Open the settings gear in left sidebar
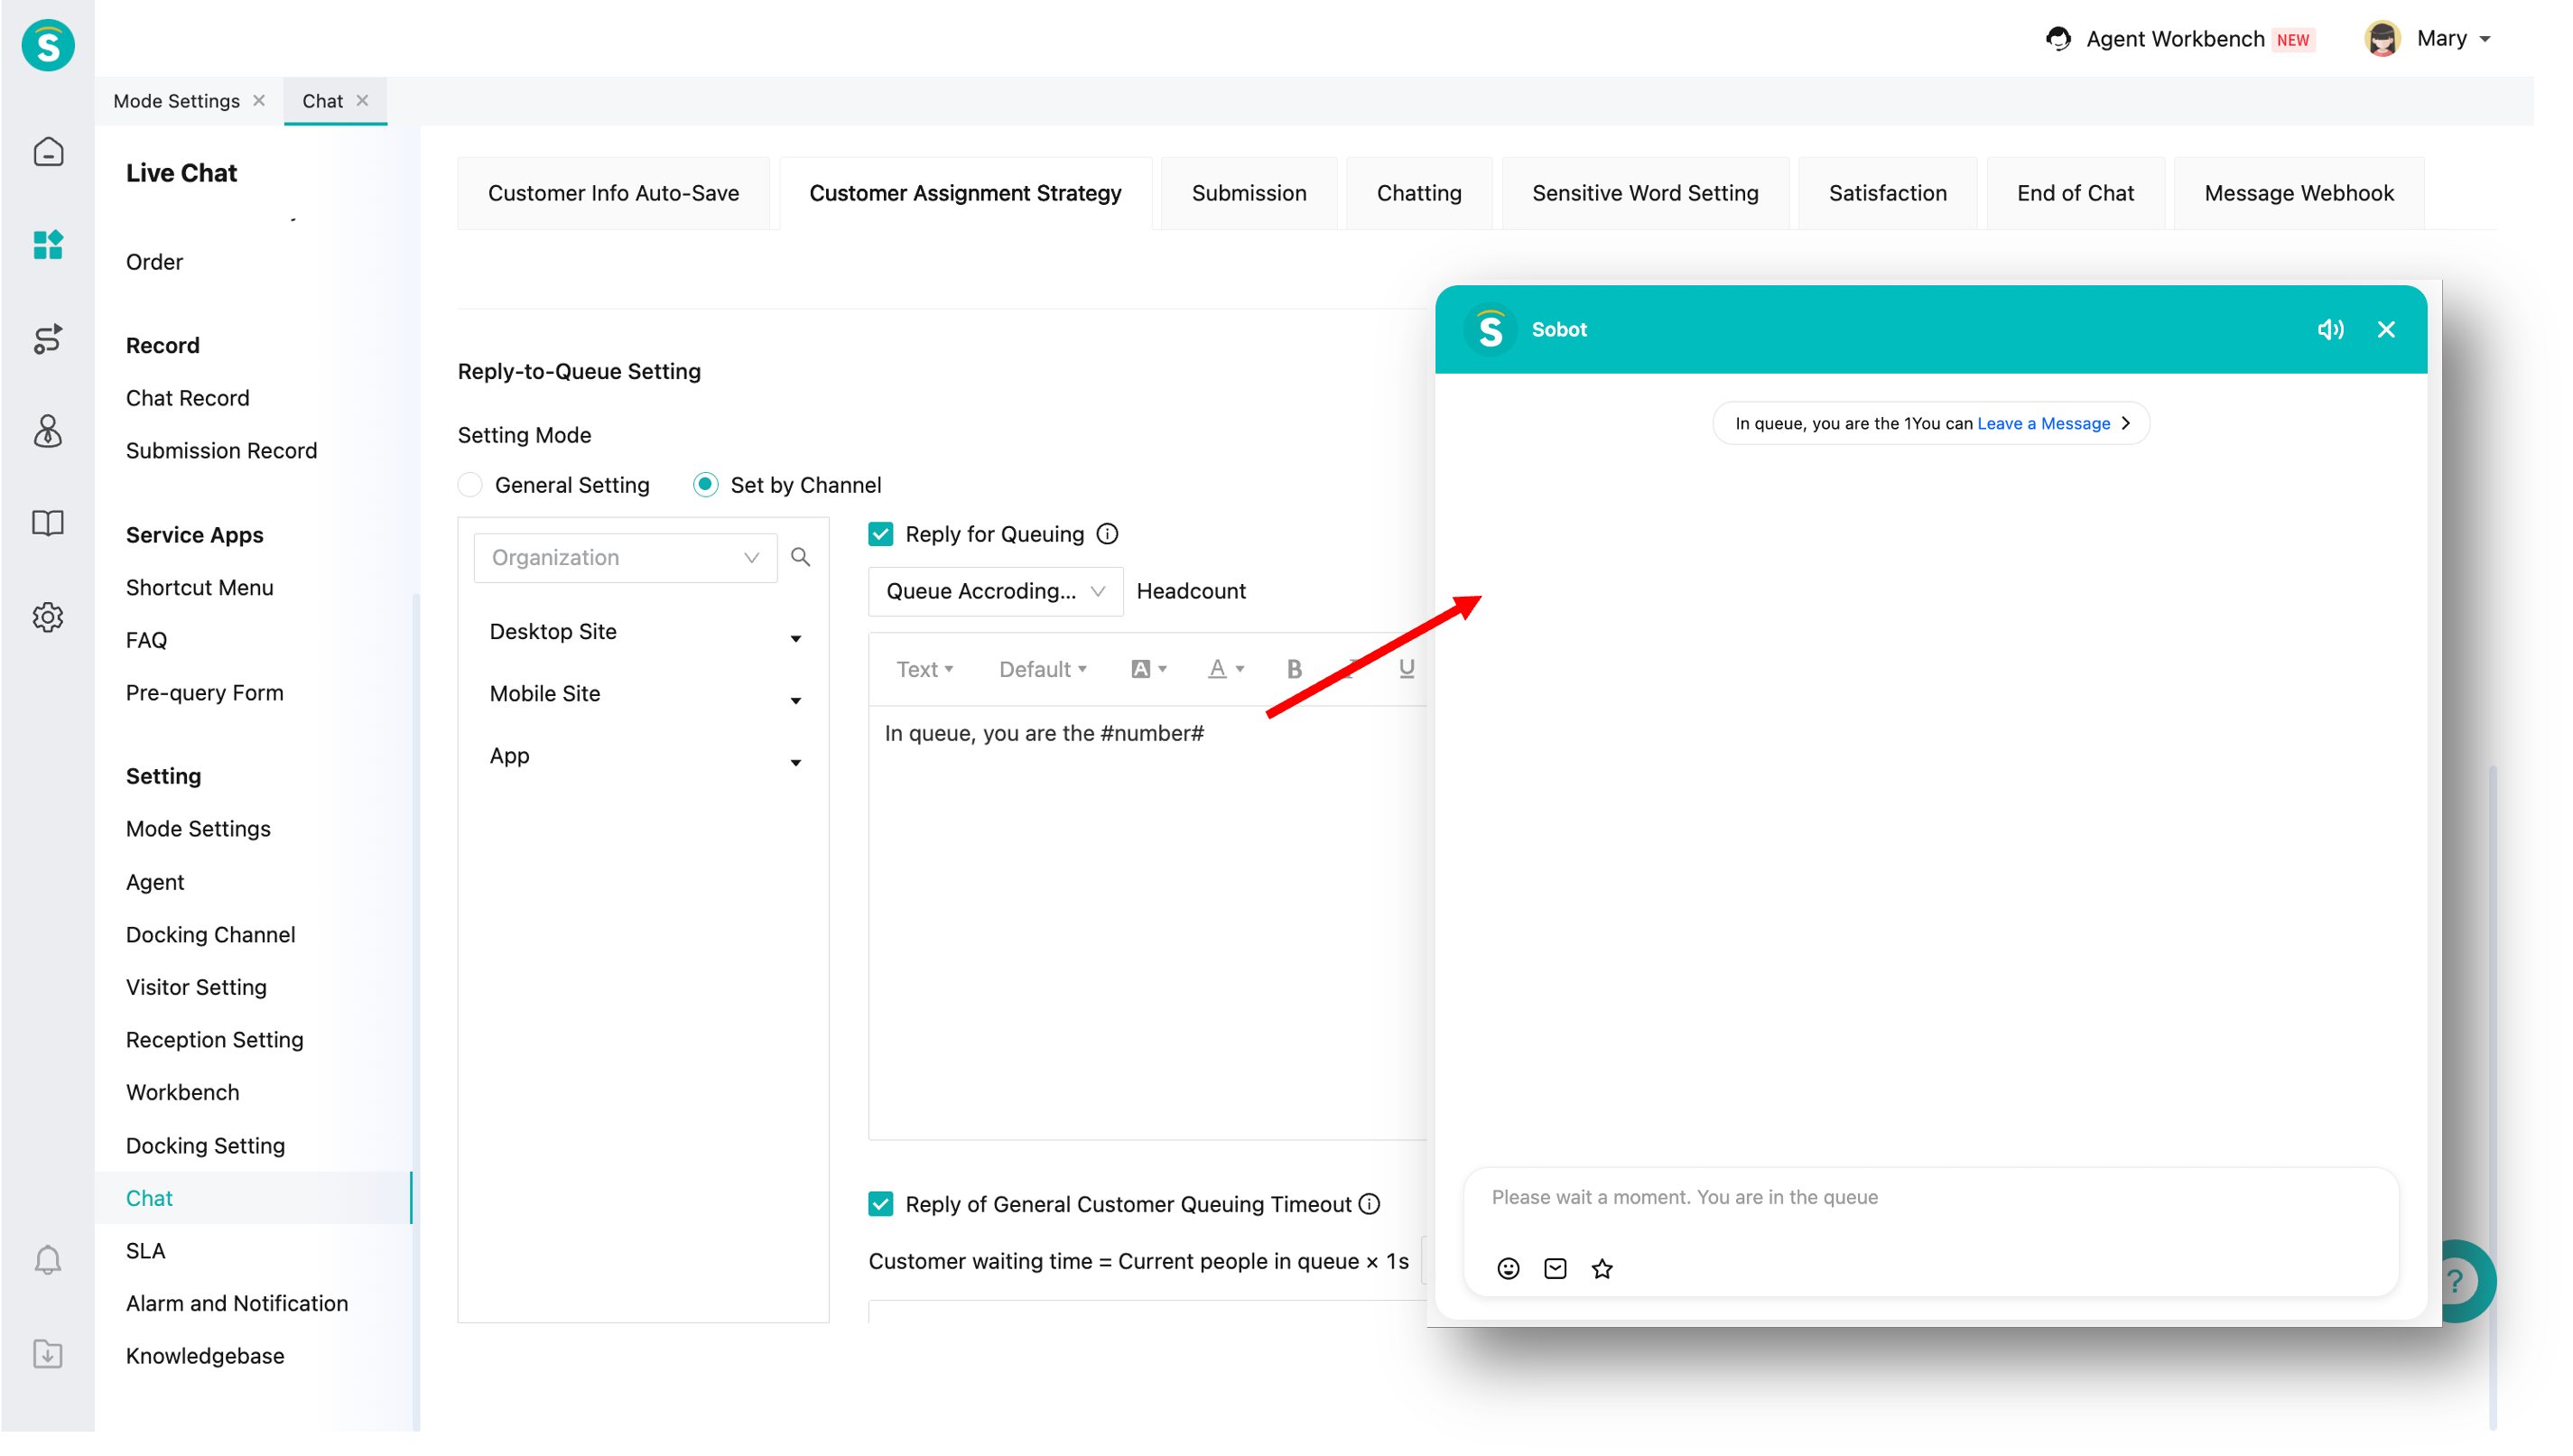The image size is (2573, 1456). click(47, 617)
